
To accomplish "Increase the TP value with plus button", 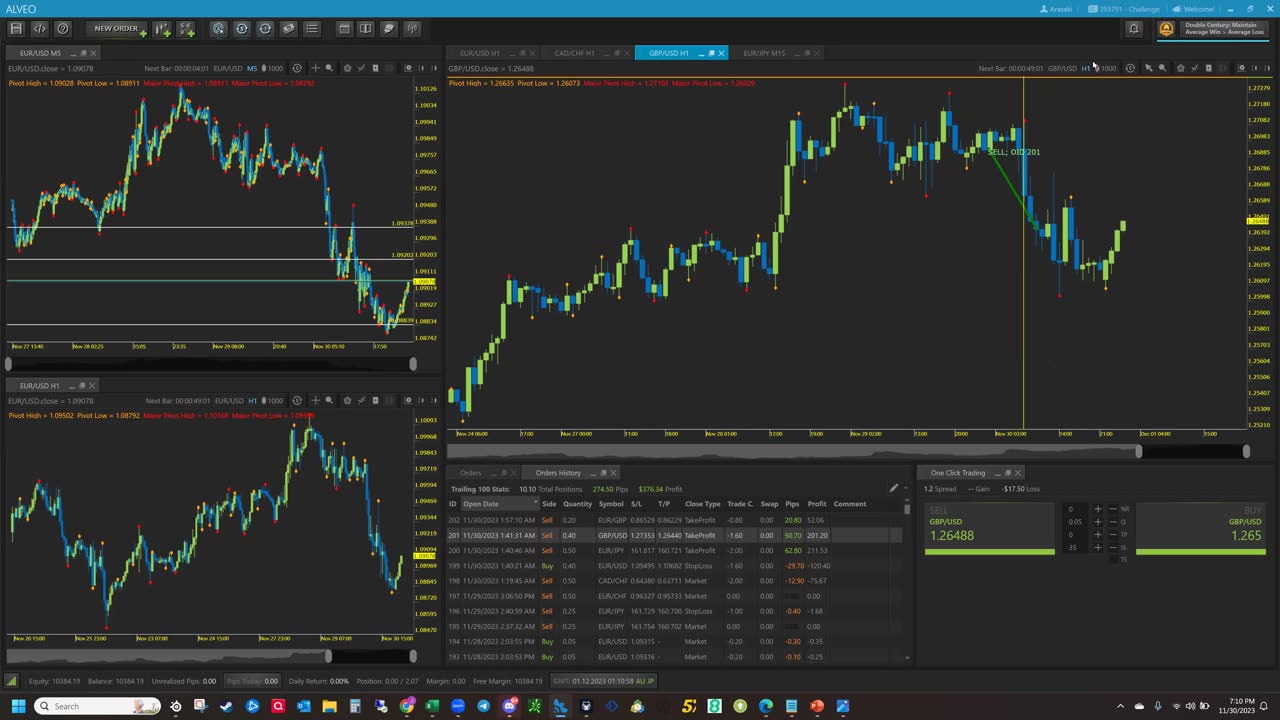I will point(1098,535).
